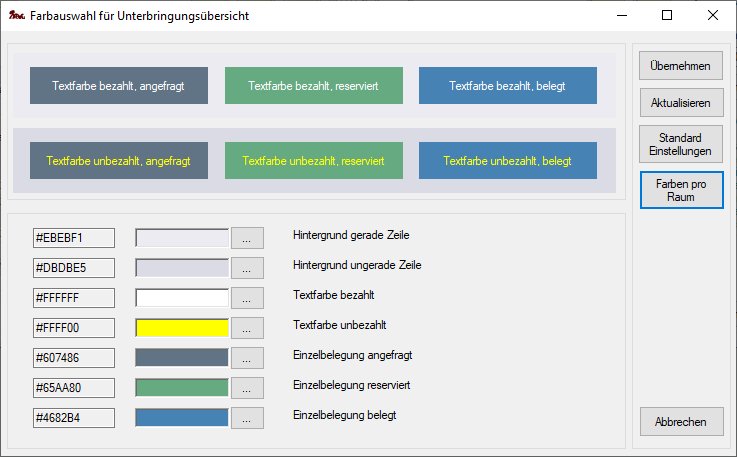The image size is (737, 457).
Task: Click the #607486 hex code field
Action: [74, 358]
